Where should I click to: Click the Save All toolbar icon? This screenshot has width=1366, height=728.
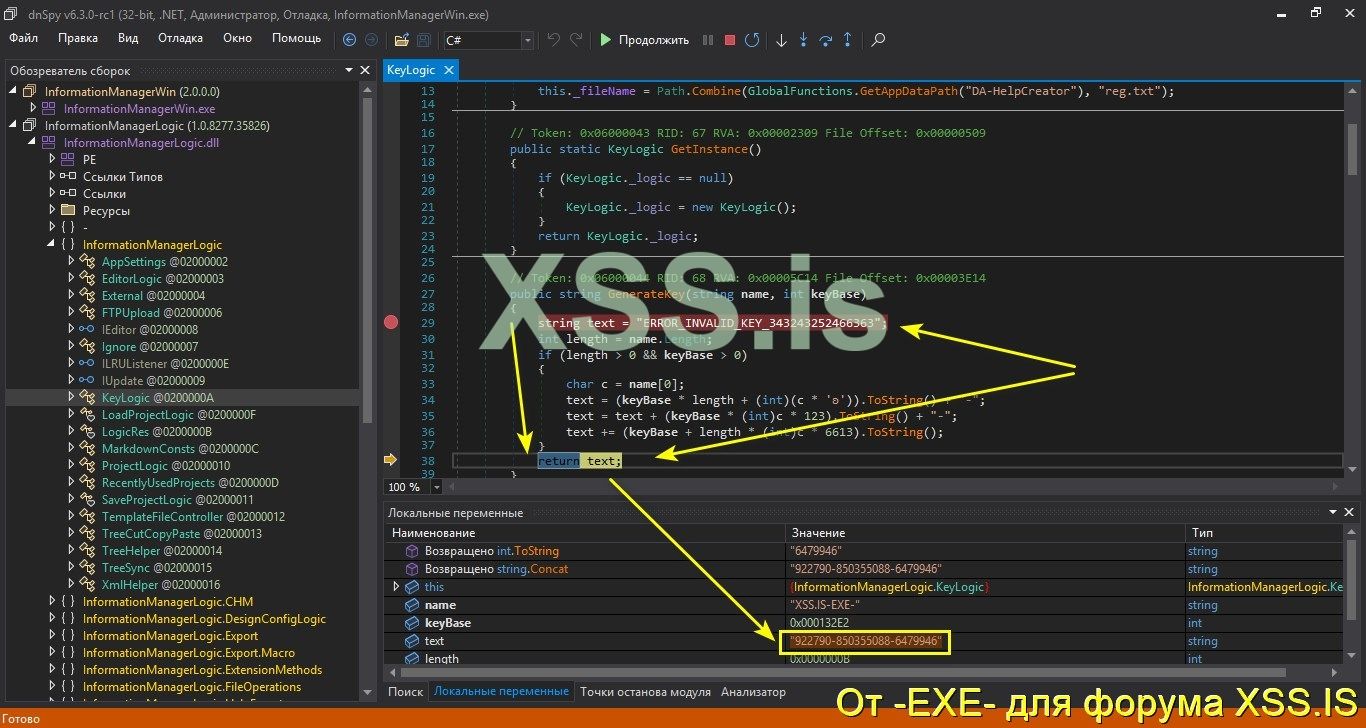(424, 40)
